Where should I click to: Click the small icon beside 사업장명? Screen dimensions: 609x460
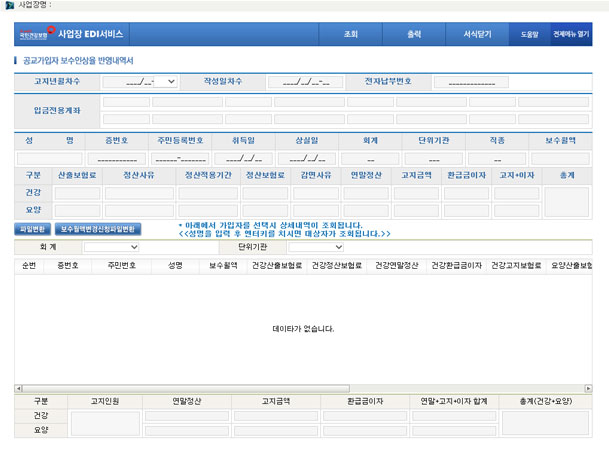tap(10, 5)
